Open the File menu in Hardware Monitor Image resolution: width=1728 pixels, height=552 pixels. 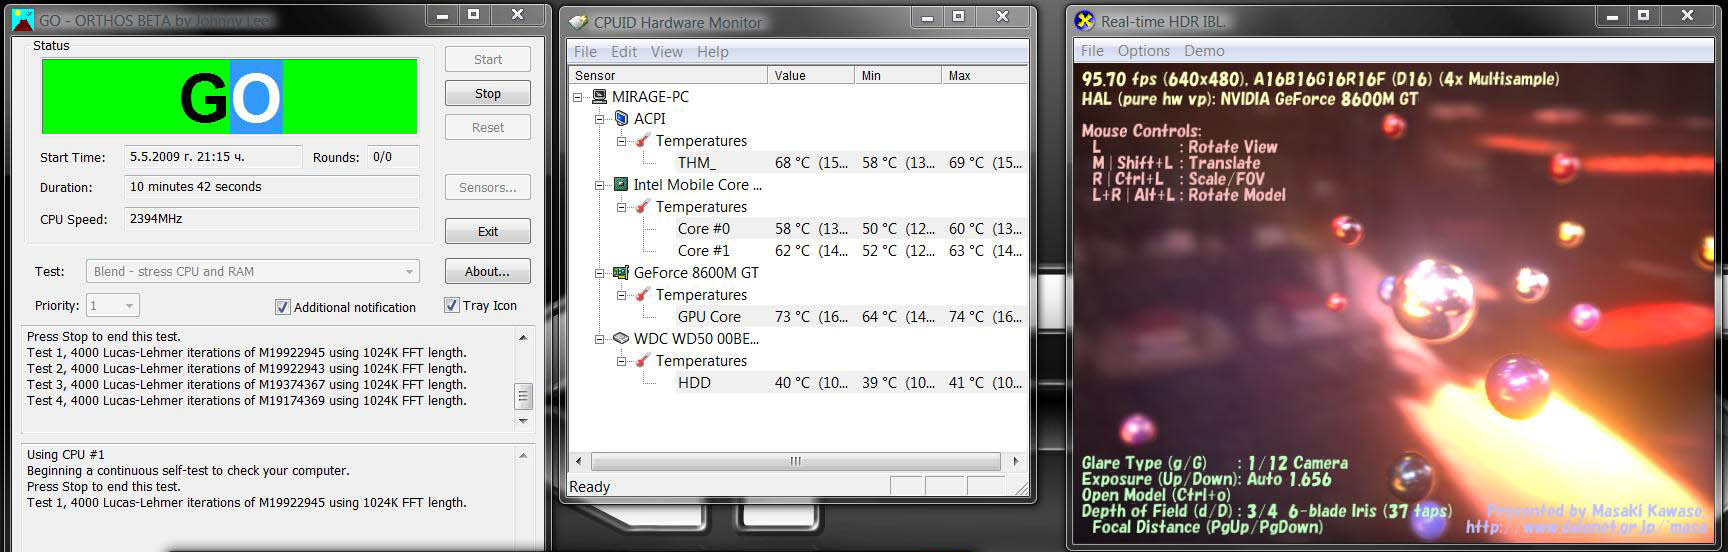585,52
